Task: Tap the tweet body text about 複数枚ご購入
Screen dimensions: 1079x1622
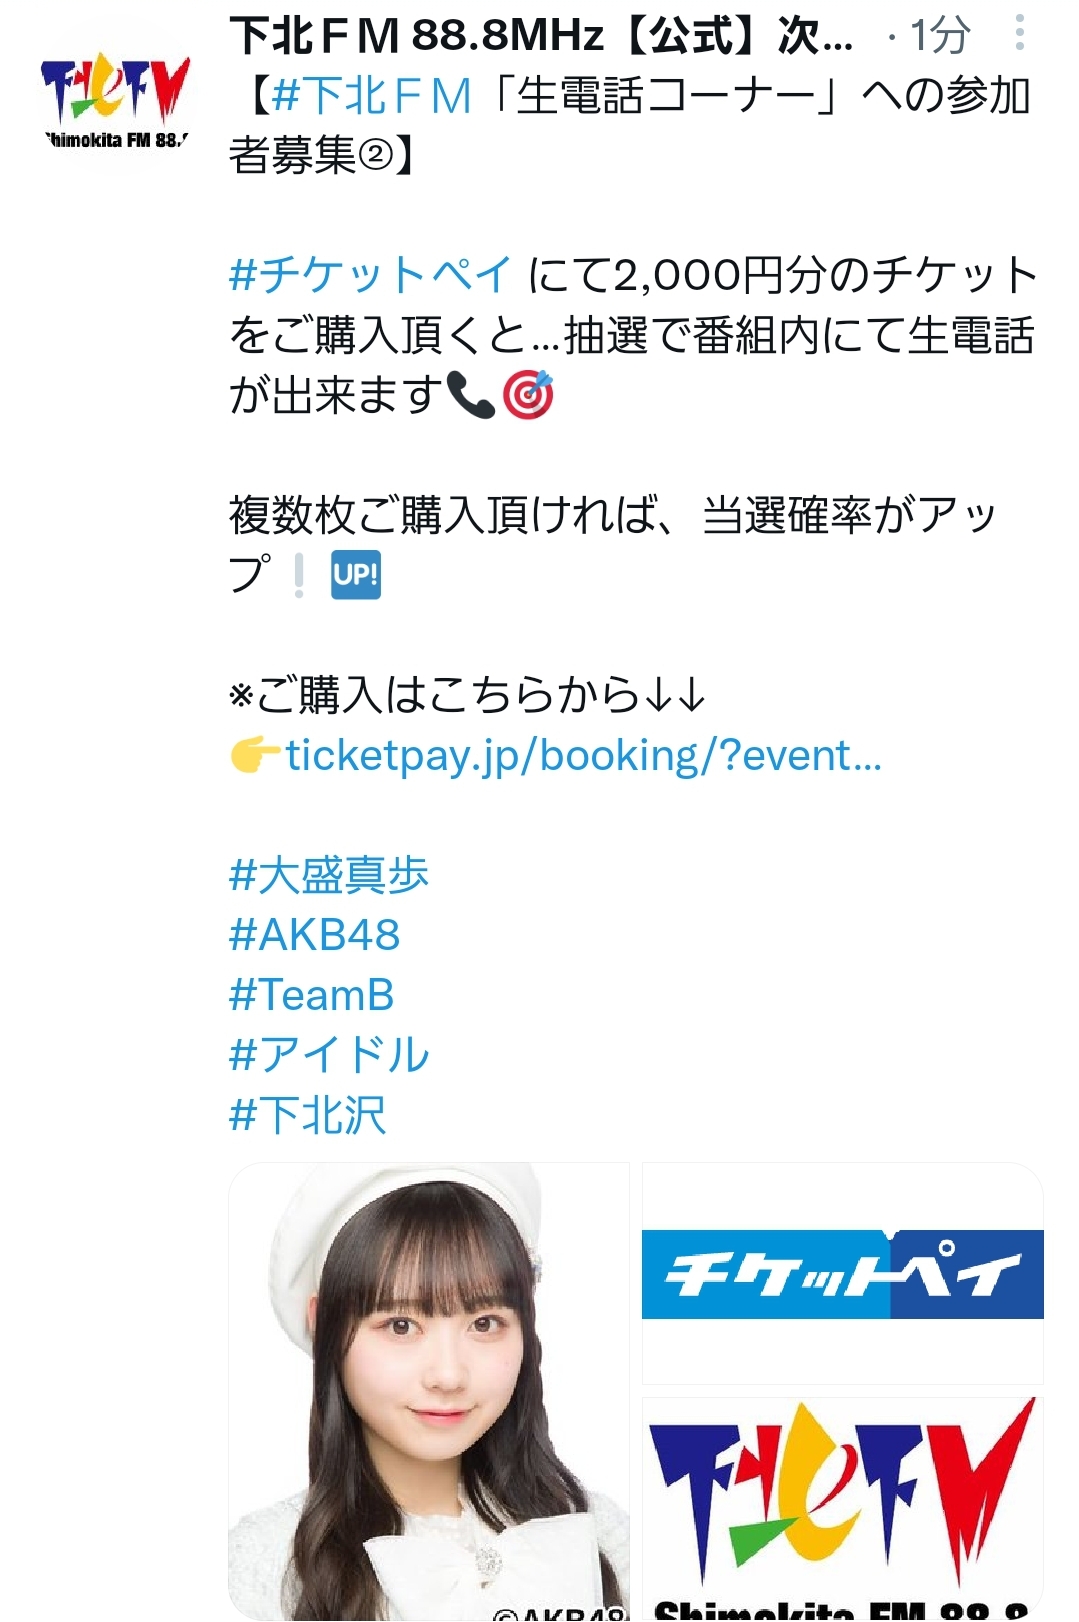Action: [612, 545]
